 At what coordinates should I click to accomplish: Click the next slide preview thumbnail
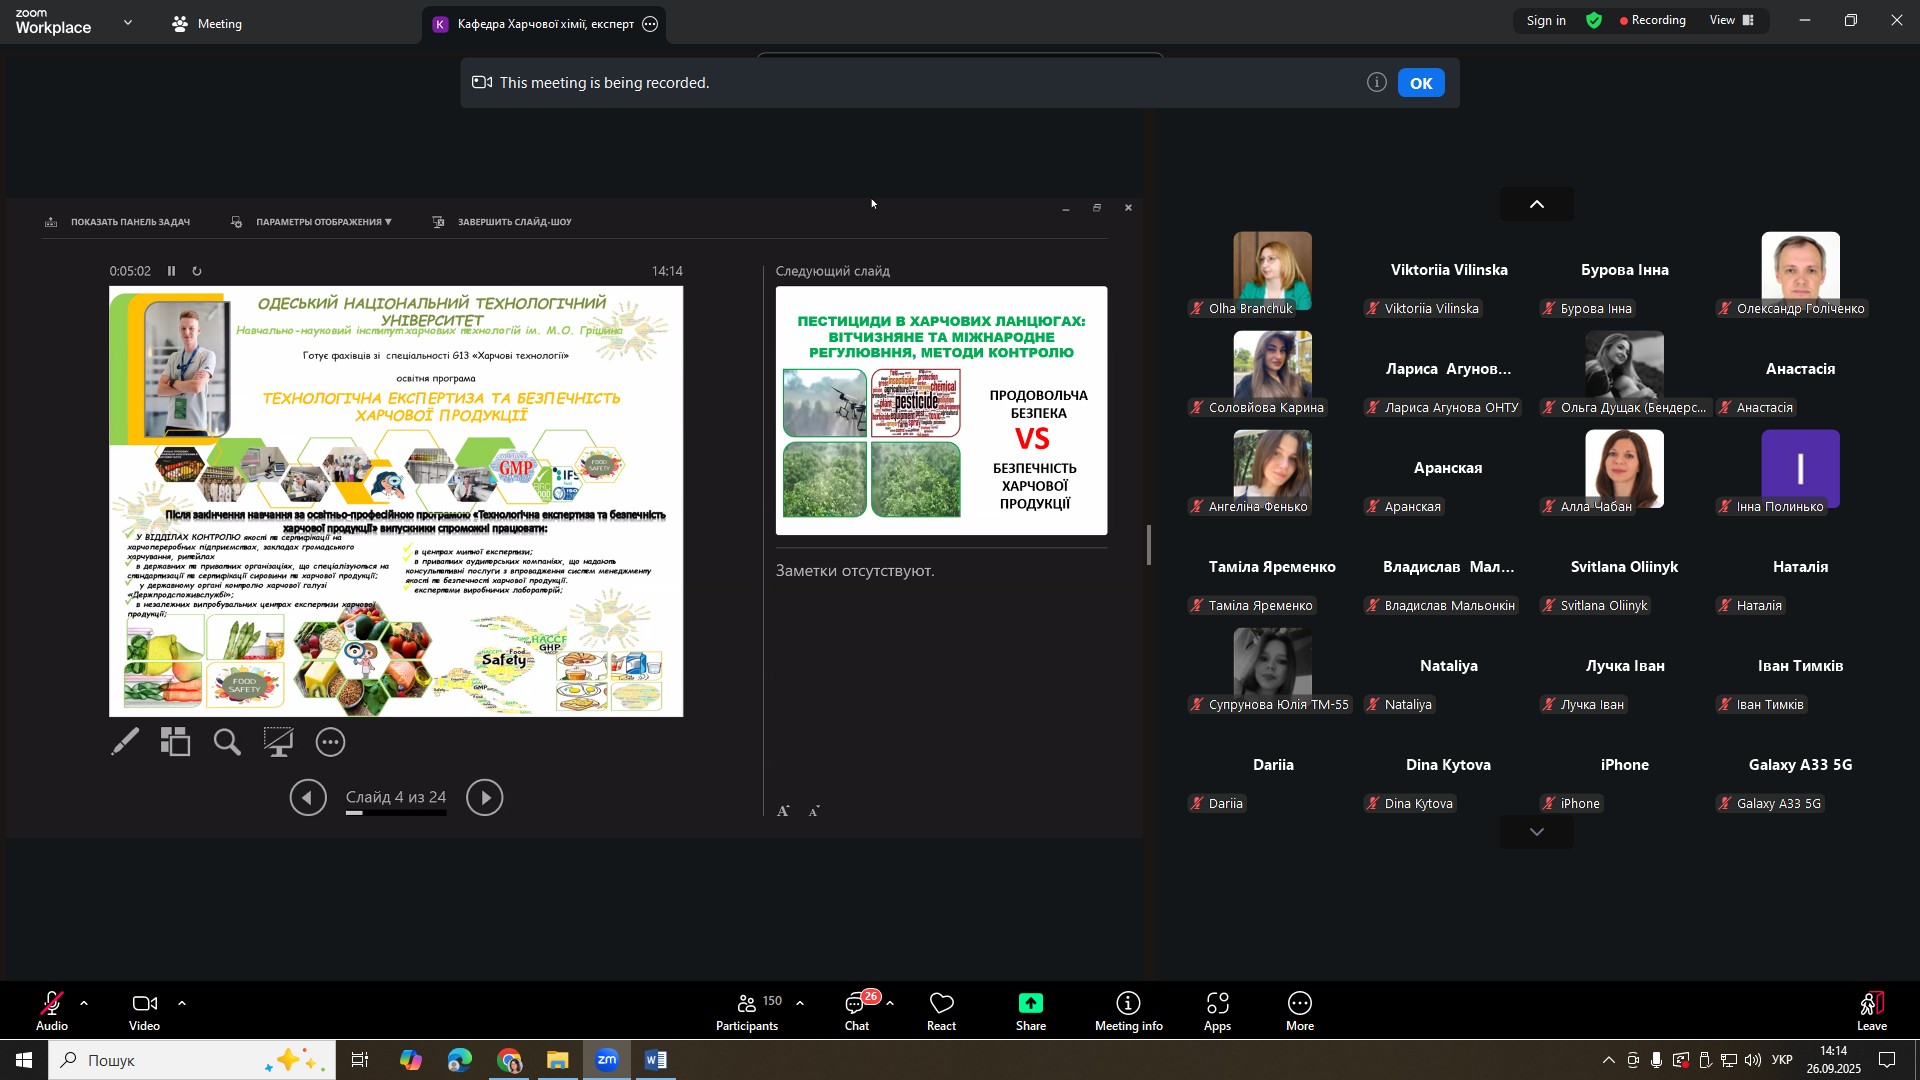940,410
